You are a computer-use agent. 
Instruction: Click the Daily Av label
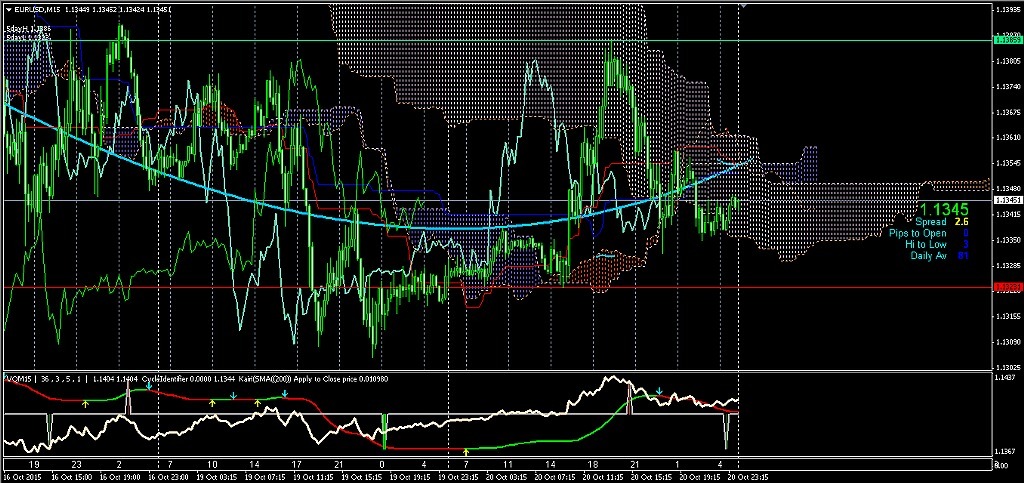[929, 255]
